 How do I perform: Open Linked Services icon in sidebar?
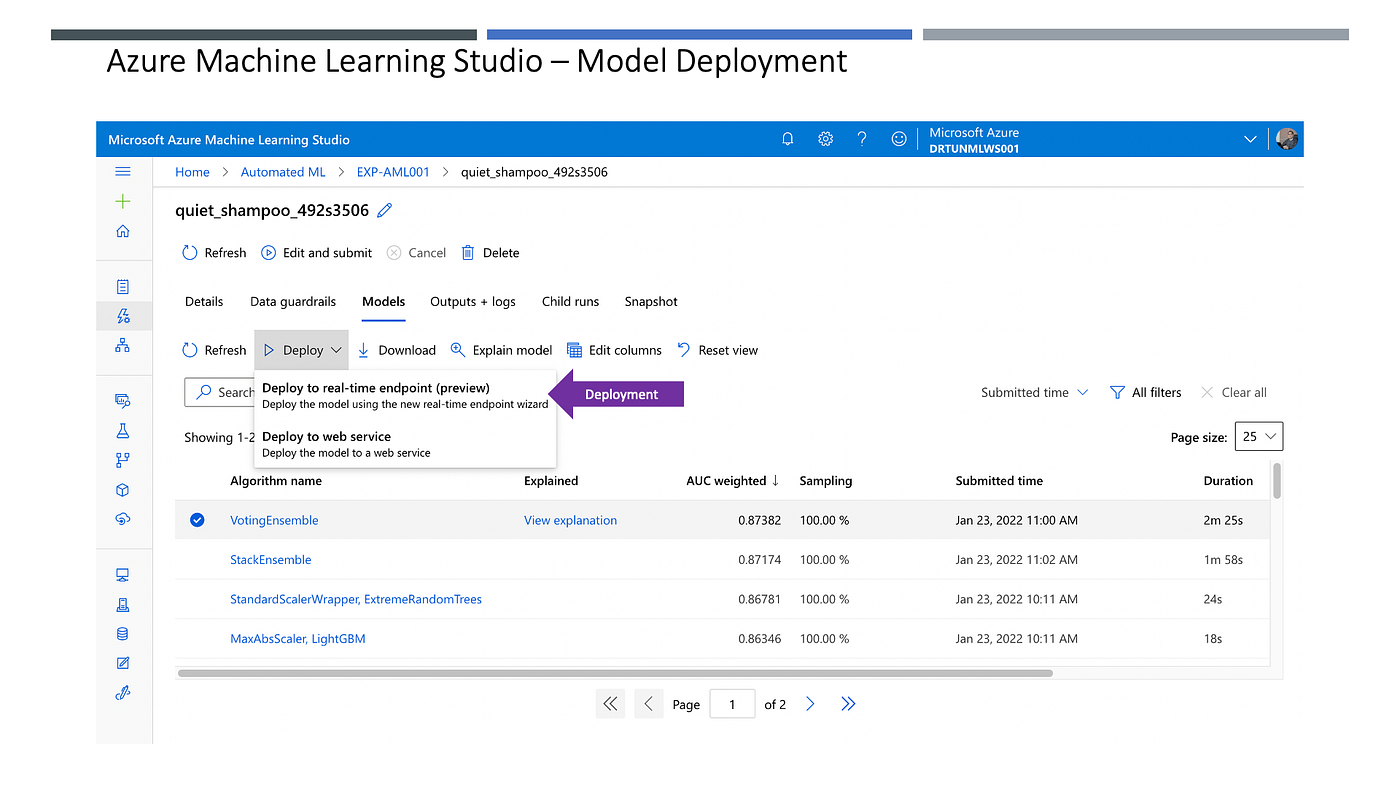click(123, 693)
